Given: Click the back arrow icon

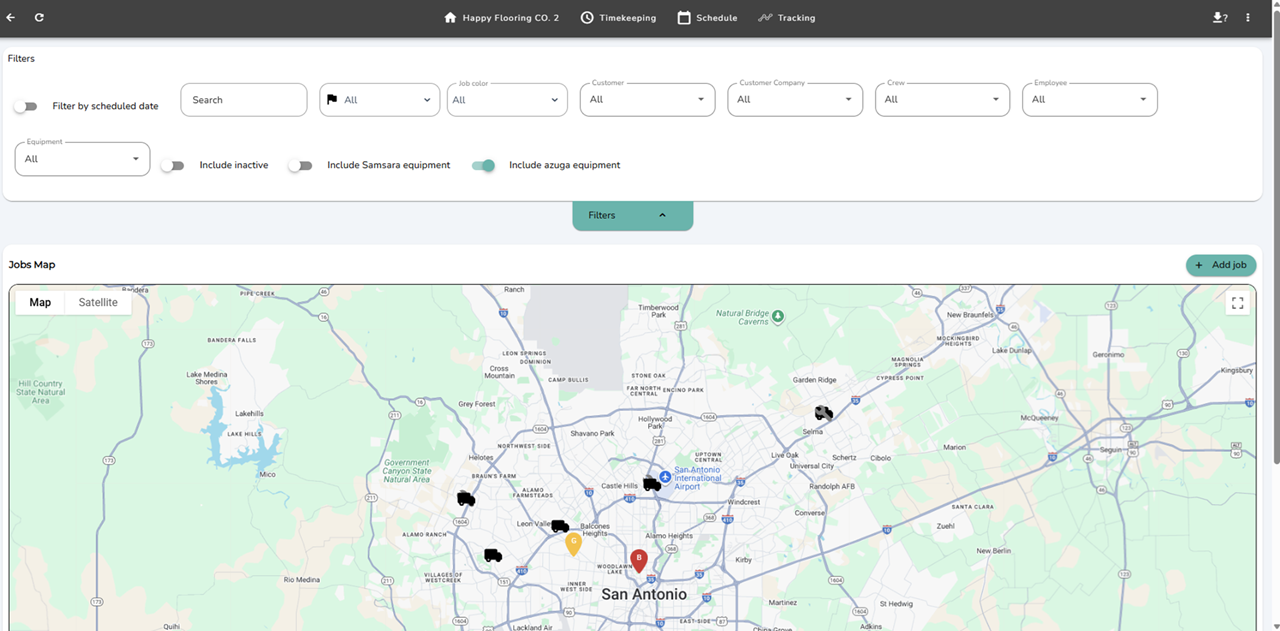Looking at the screenshot, I should pos(11,18).
